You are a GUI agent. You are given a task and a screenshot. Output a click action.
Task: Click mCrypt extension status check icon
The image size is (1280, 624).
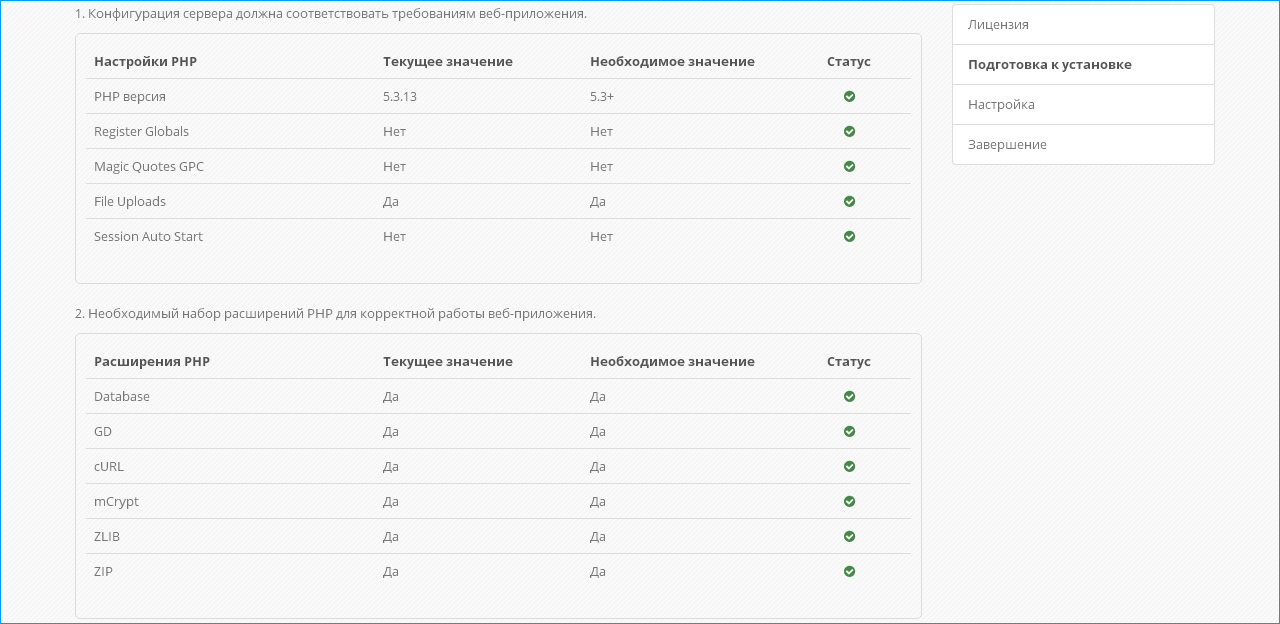(x=849, y=502)
